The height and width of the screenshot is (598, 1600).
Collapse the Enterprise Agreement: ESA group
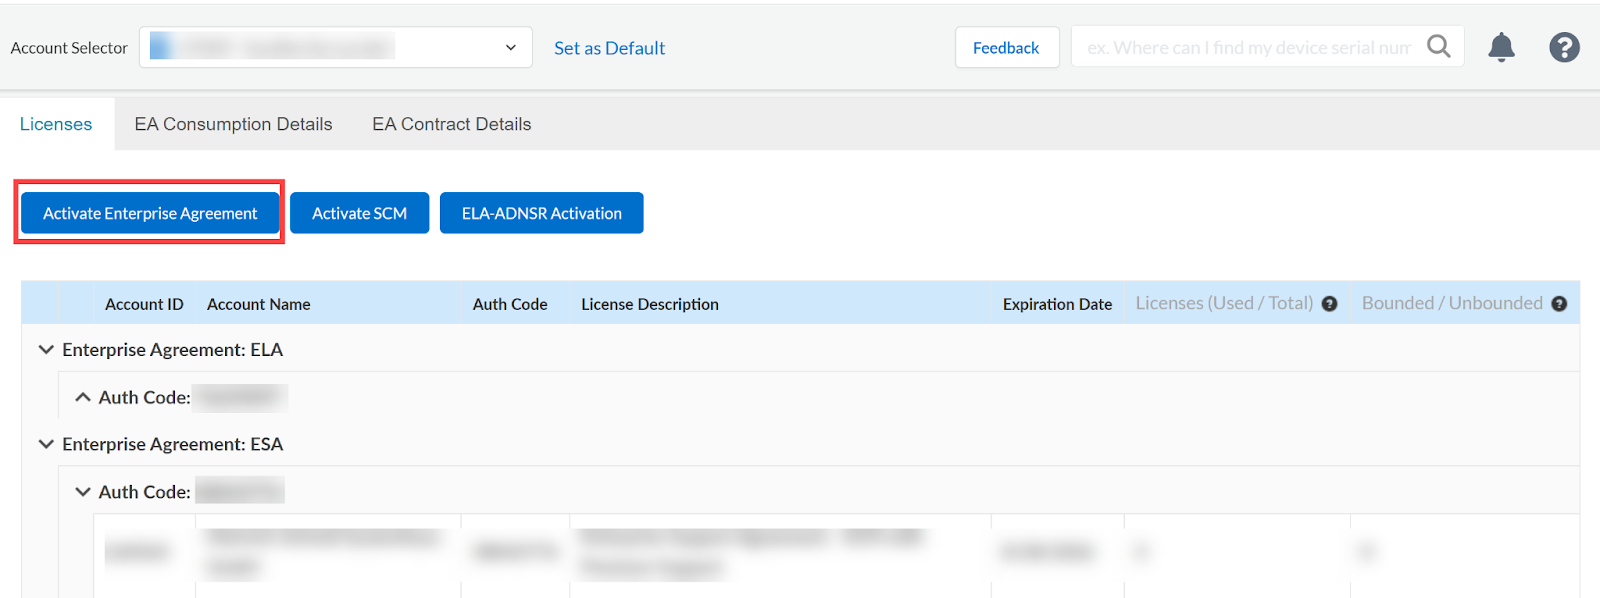(x=46, y=444)
